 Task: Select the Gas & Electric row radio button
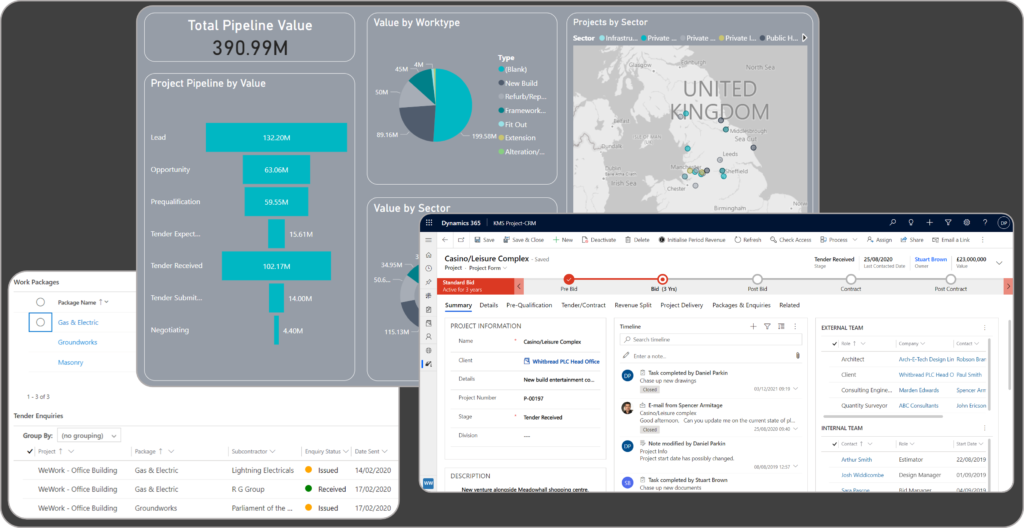tap(40, 322)
